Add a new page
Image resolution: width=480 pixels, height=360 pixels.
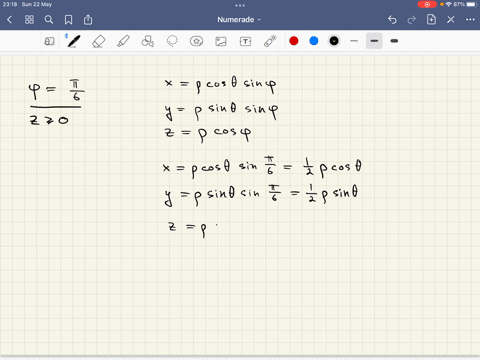(431, 20)
